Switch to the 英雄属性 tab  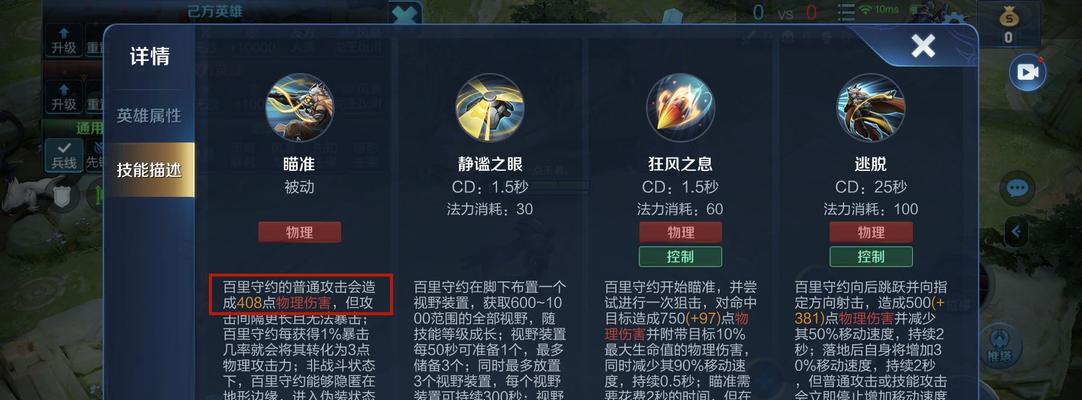tap(149, 116)
